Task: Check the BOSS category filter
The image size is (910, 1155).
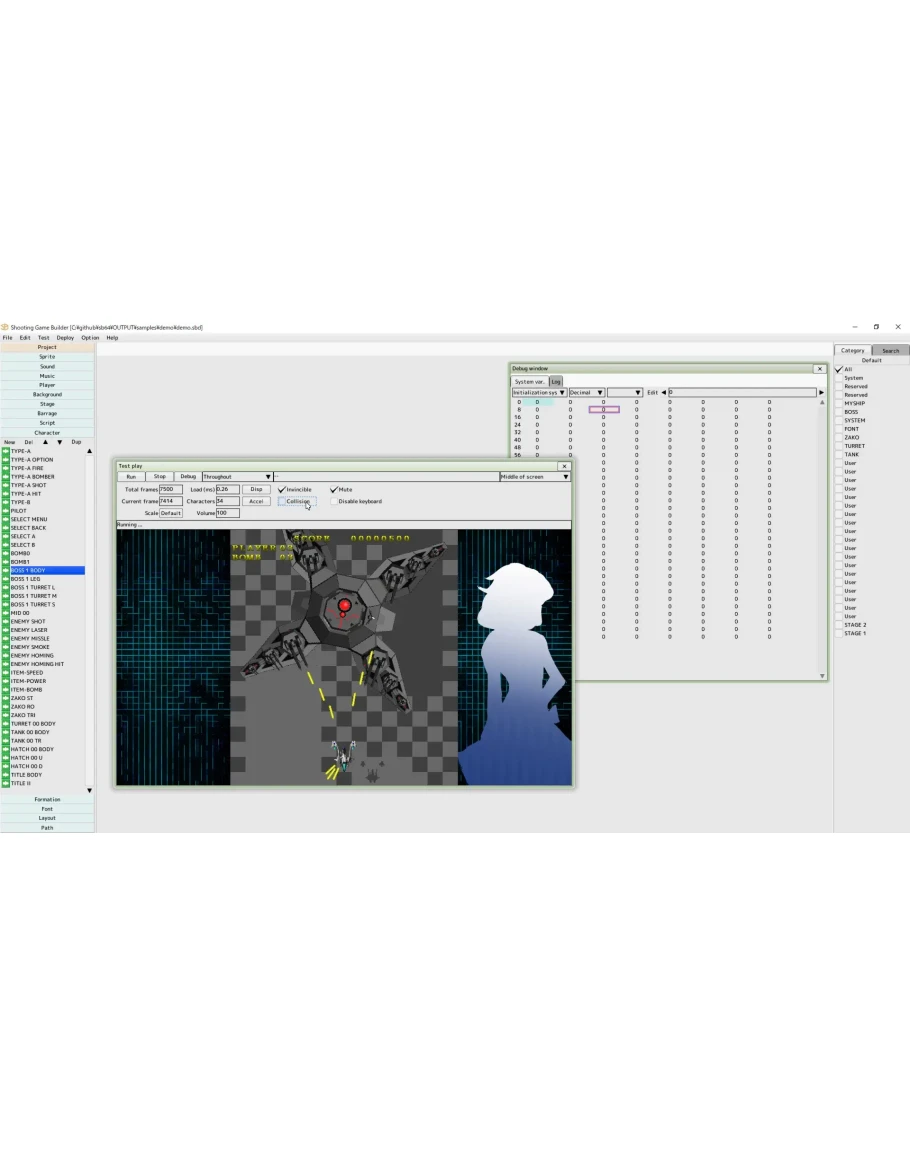Action: [x=839, y=412]
